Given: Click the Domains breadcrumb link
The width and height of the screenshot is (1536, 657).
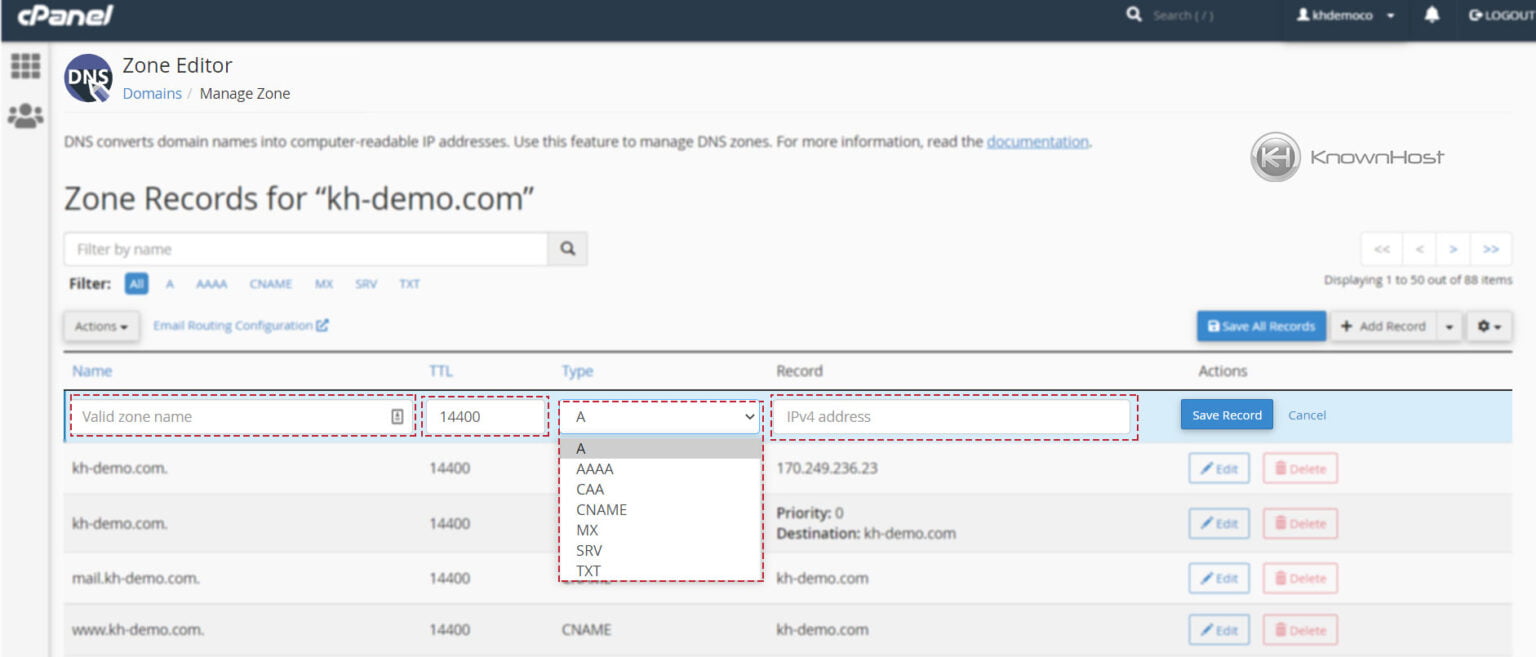Looking at the screenshot, I should click(152, 93).
